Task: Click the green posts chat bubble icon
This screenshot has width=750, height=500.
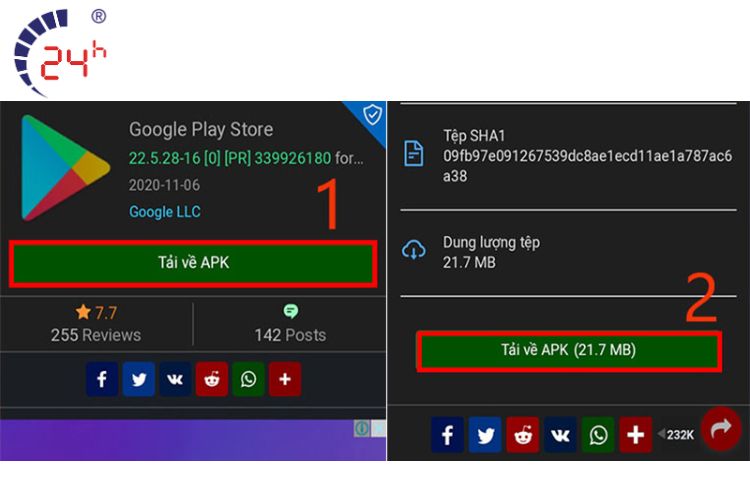Action: click(290, 311)
